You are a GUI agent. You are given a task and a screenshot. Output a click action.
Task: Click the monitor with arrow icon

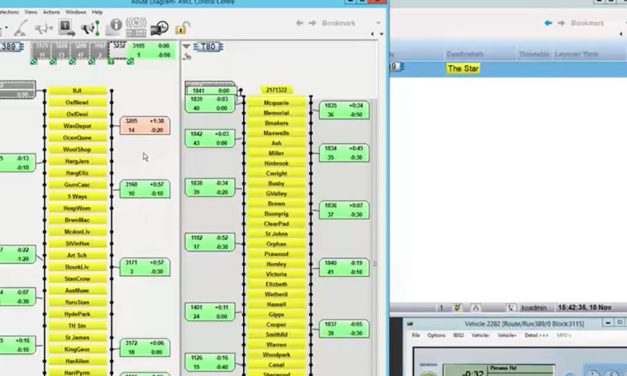click(x=67, y=28)
